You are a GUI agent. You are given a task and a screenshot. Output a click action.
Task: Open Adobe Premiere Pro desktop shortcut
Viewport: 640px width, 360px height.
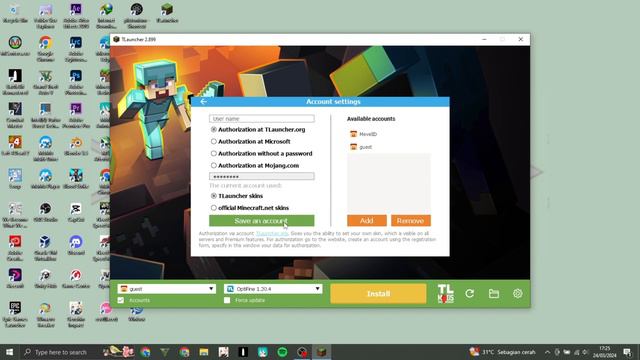pyautogui.click(x=76, y=116)
